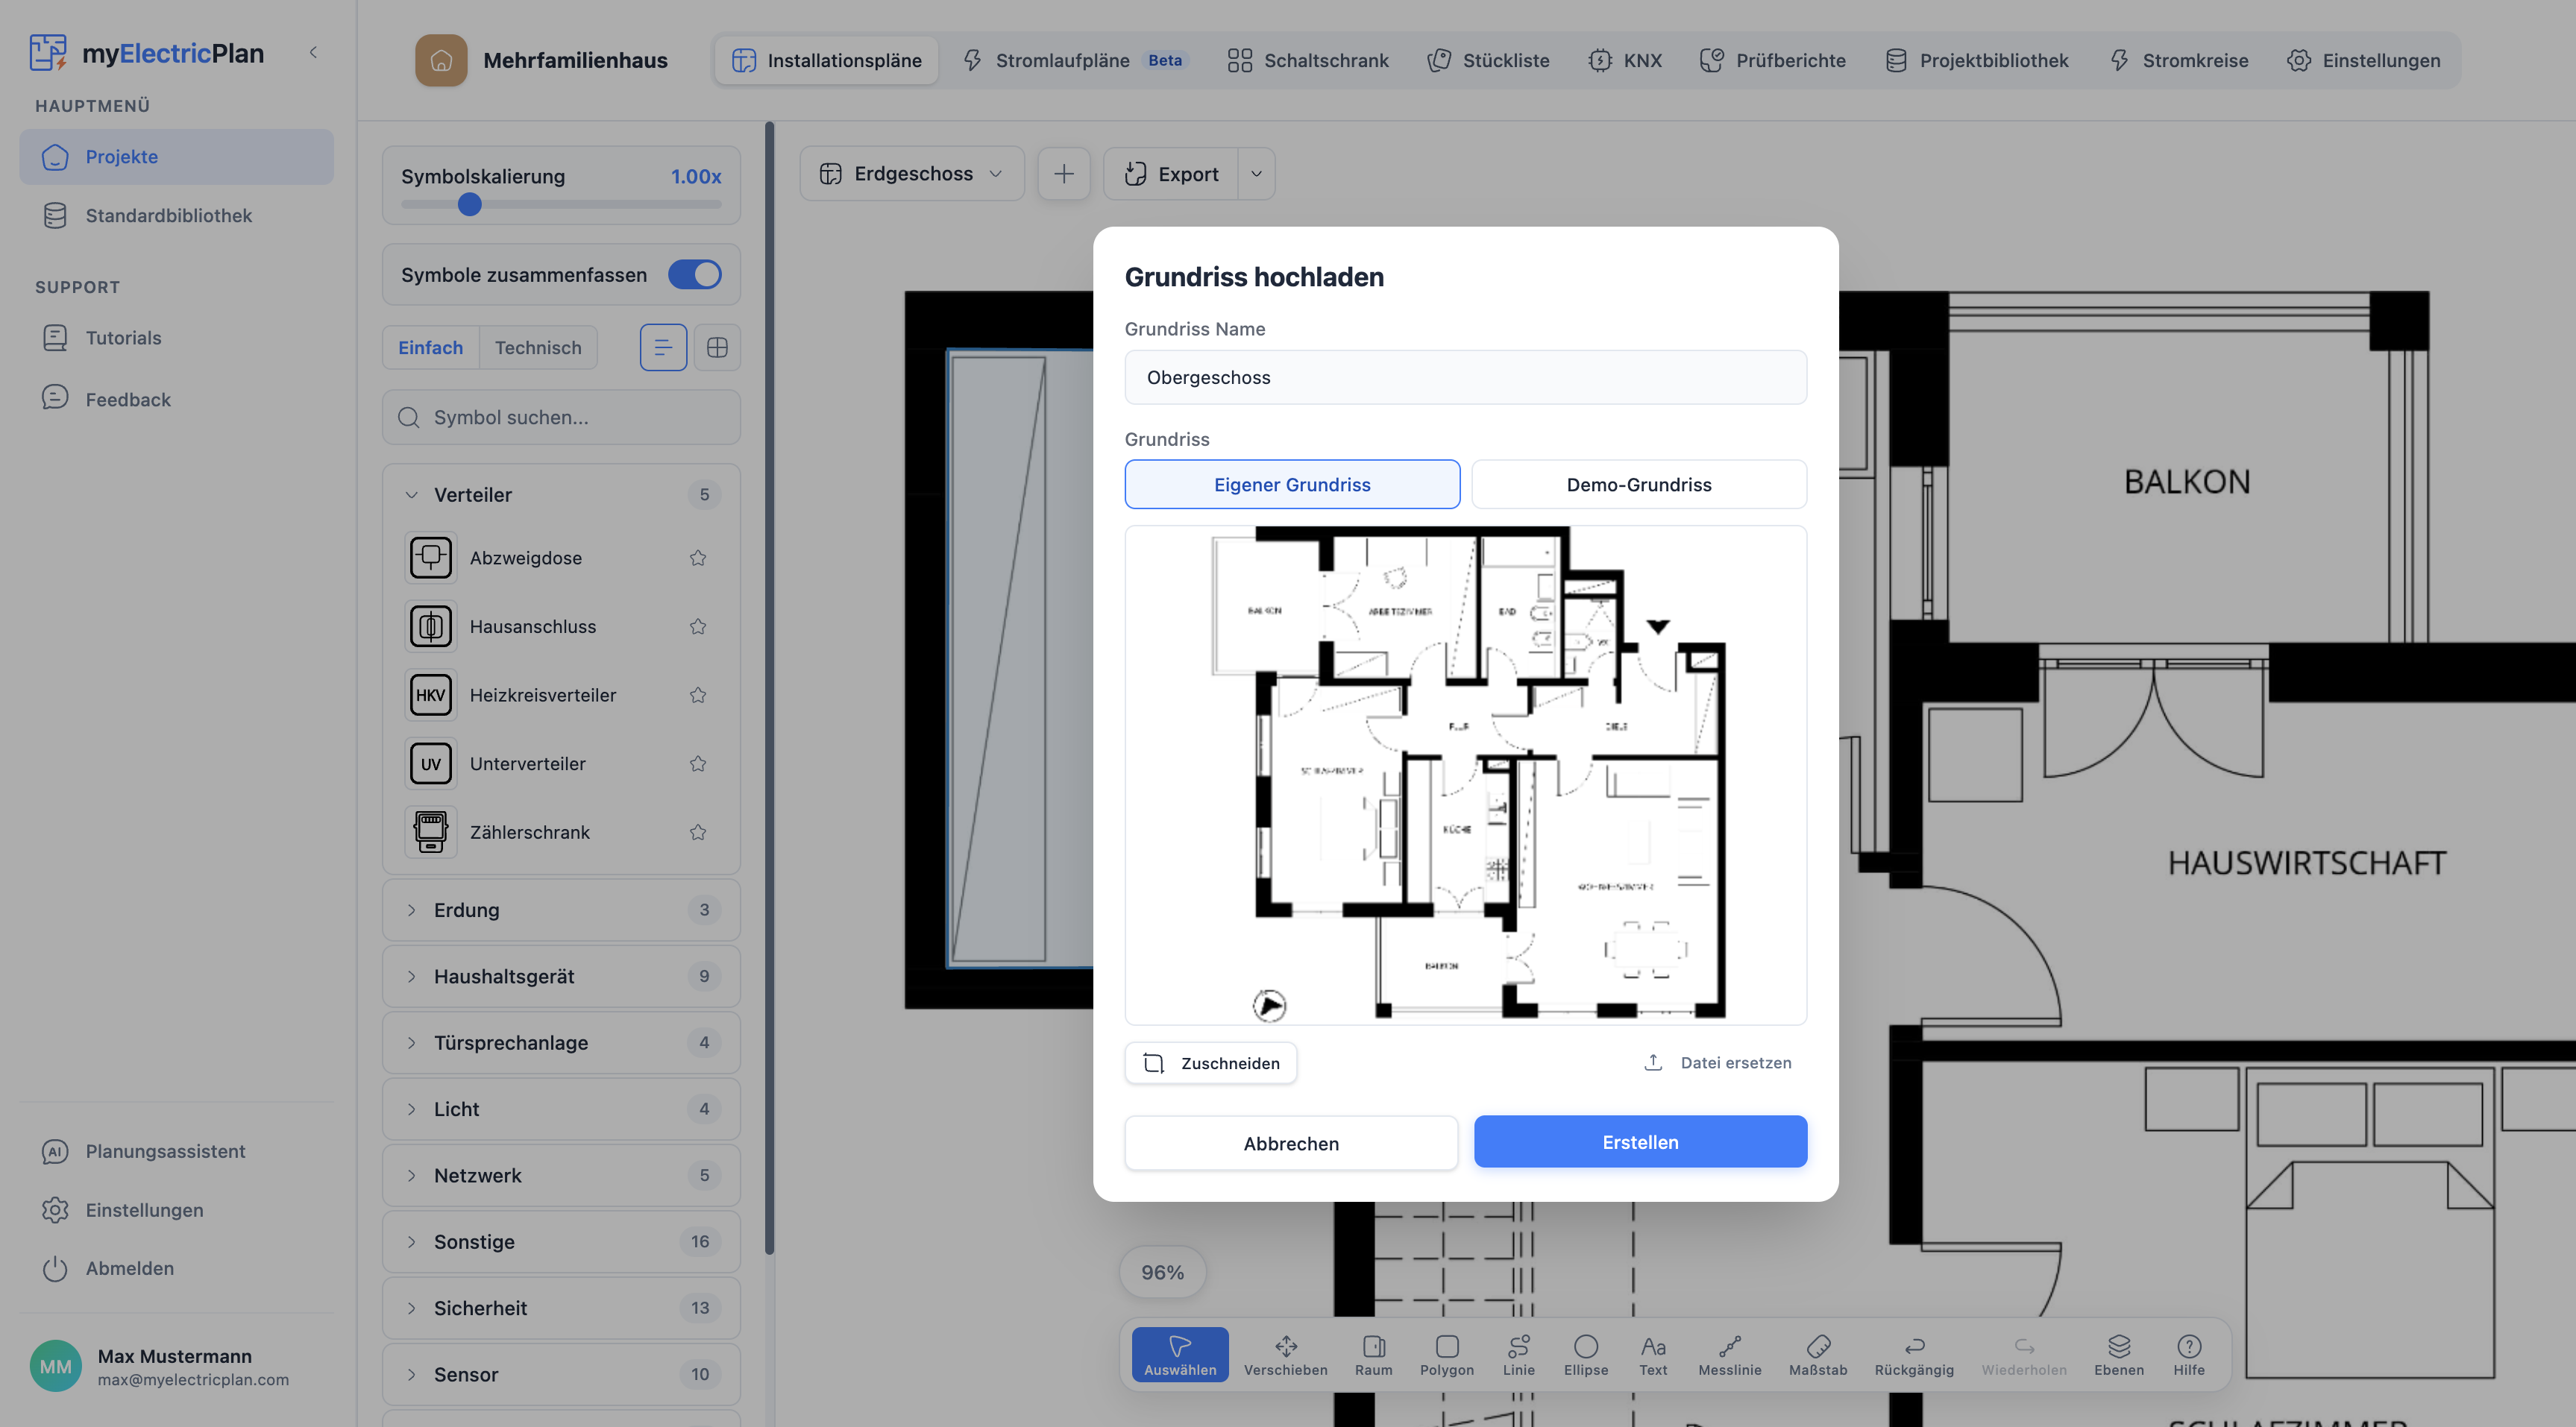This screenshot has height=1427, width=2576.
Task: Collapse the sidebar with the chevron icon
Action: [313, 52]
